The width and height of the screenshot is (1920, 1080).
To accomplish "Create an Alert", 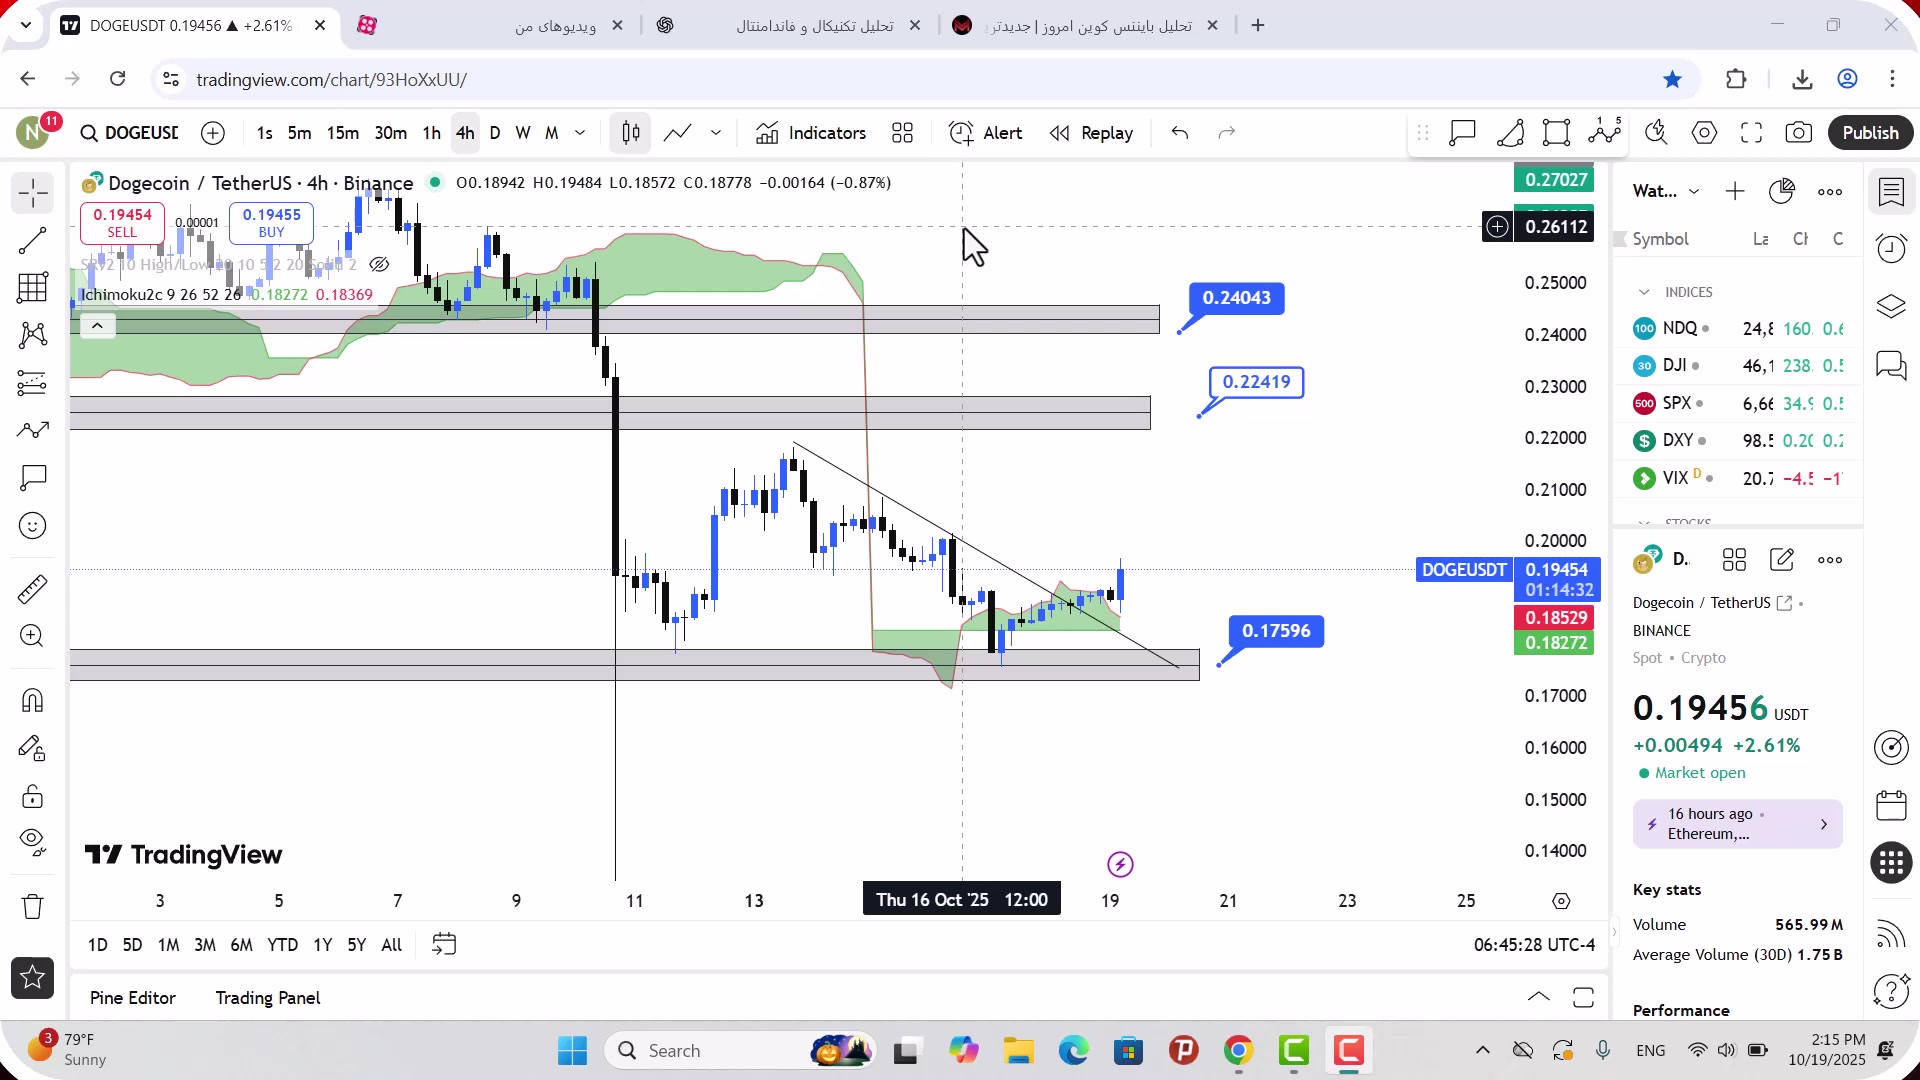I will 985,133.
